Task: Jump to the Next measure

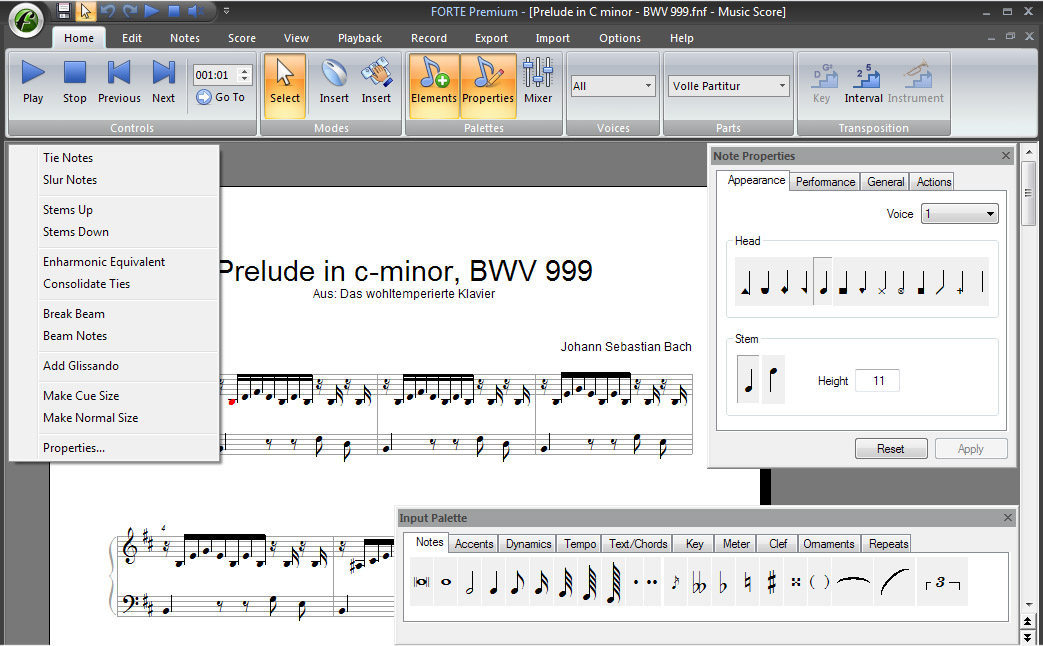Action: tap(163, 82)
